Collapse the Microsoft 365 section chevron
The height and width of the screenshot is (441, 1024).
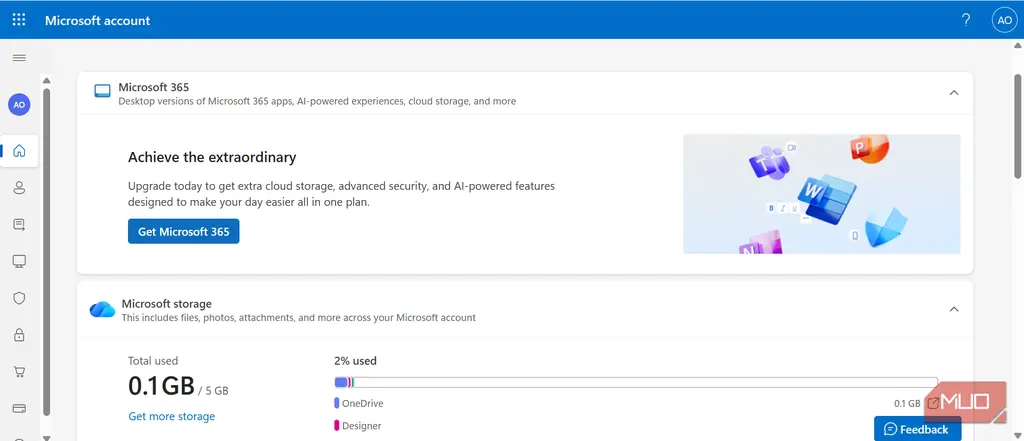[x=953, y=93]
